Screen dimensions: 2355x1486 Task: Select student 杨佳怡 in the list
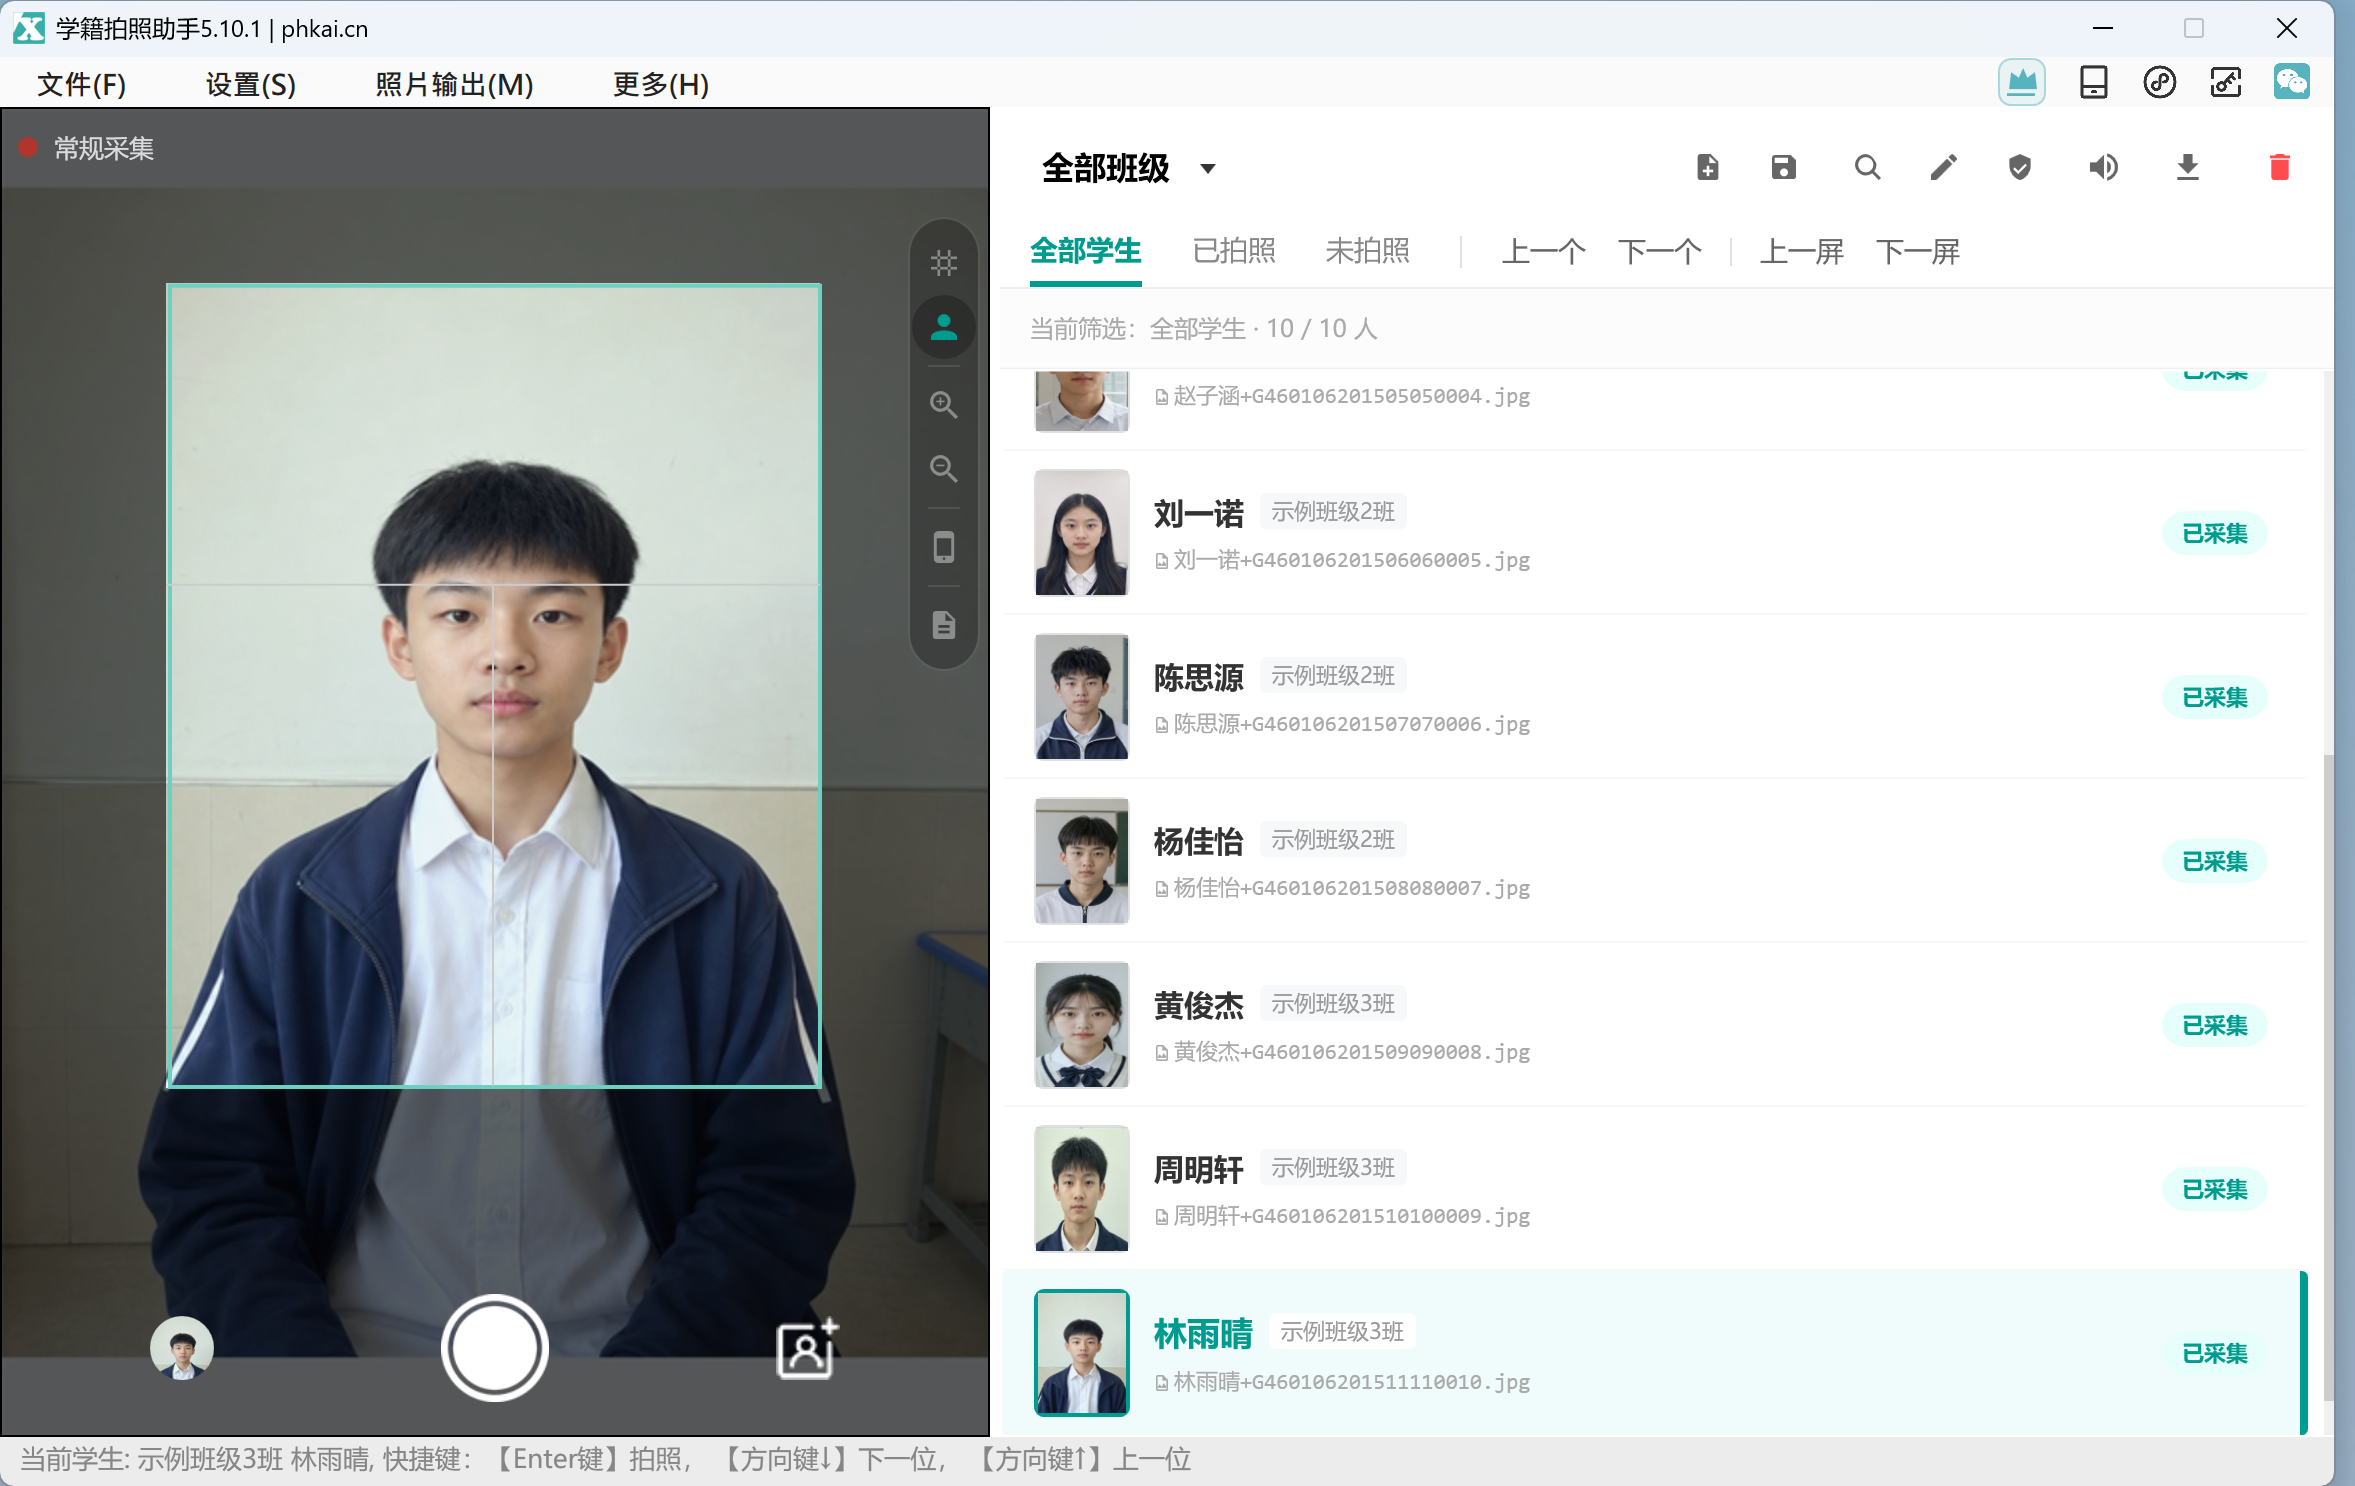1654,861
